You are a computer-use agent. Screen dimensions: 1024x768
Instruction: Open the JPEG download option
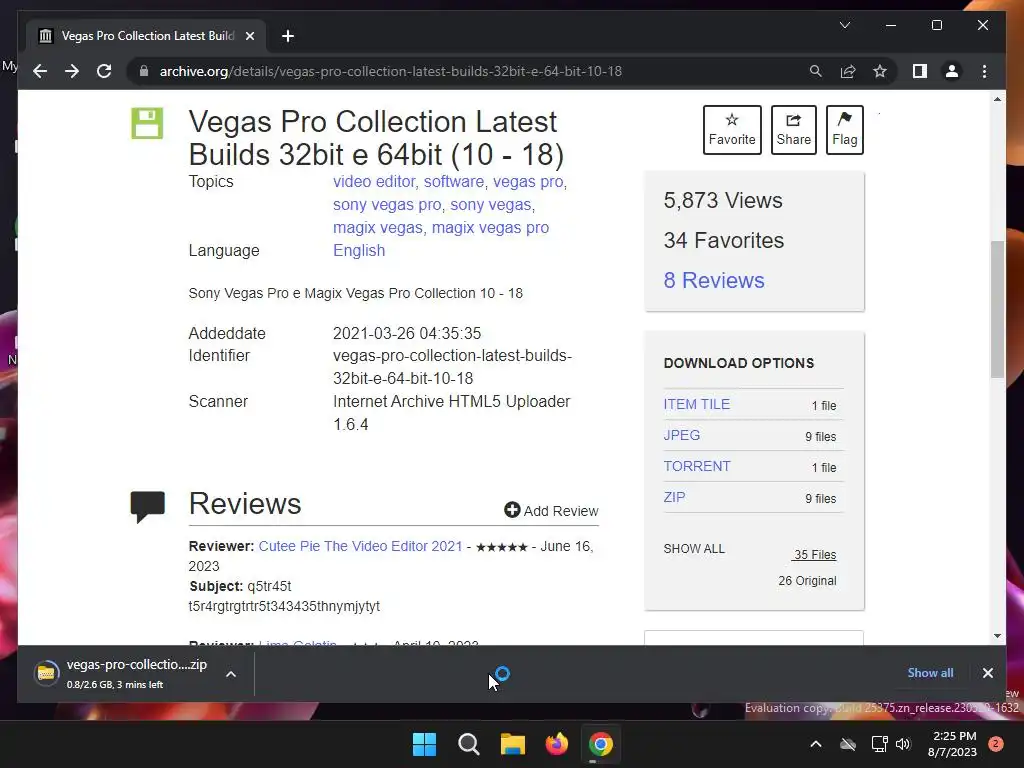pos(681,435)
